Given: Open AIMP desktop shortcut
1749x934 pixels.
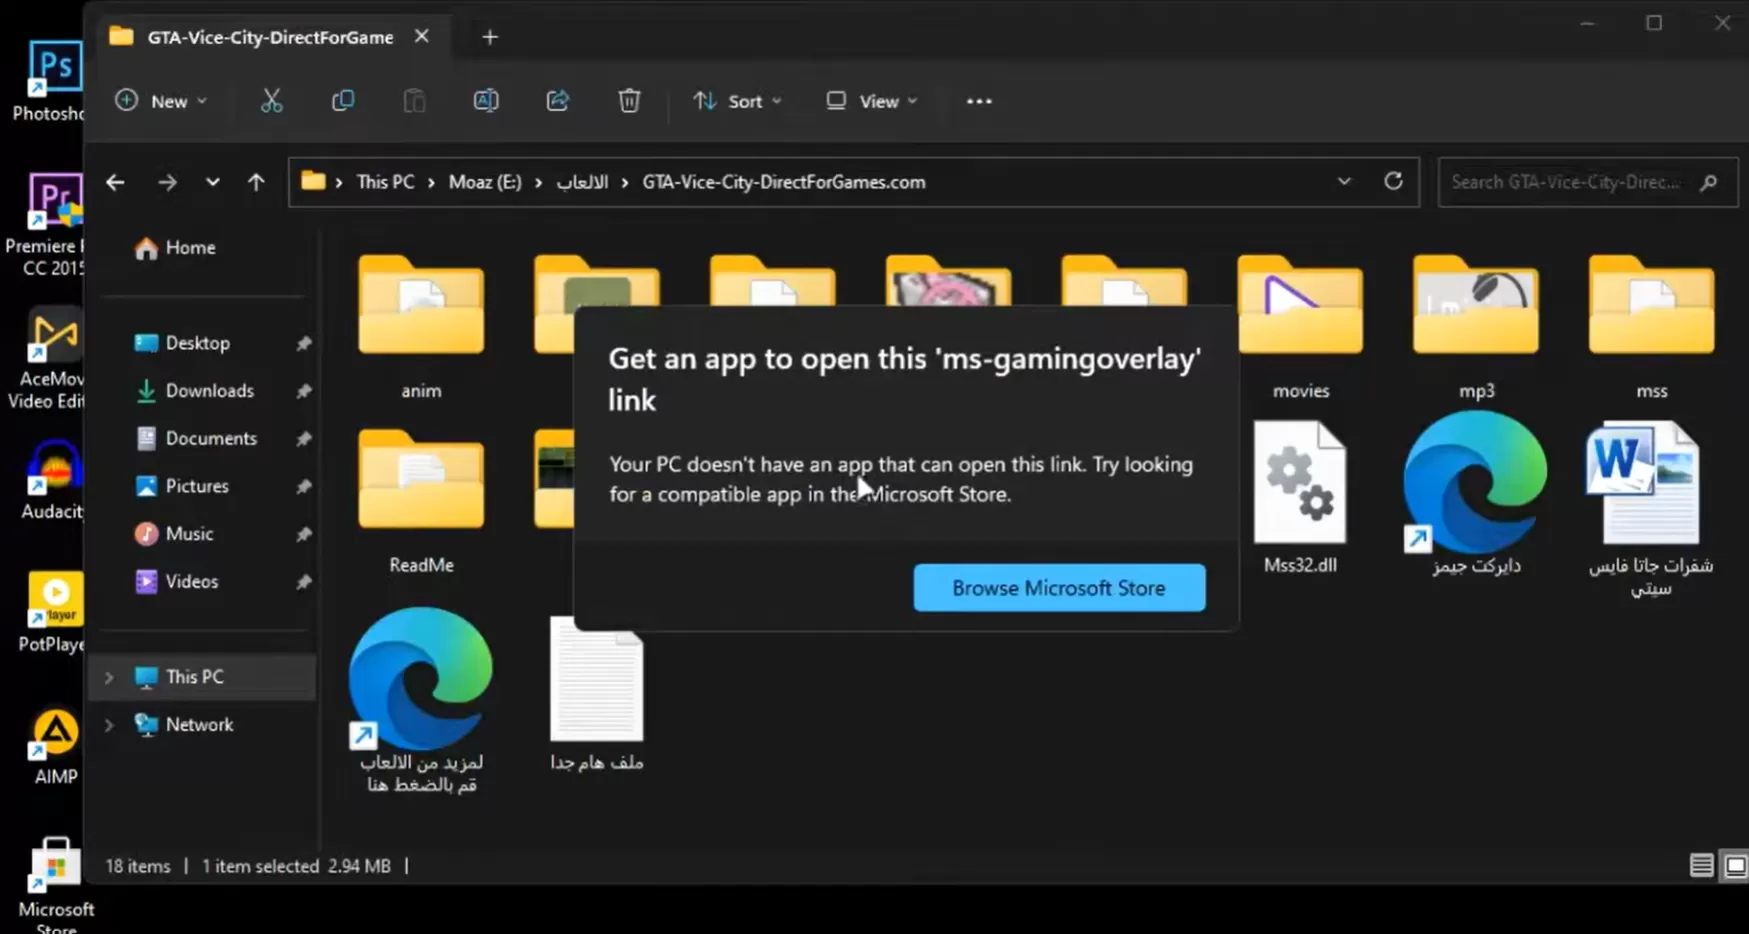Looking at the screenshot, I should pos(56,745).
